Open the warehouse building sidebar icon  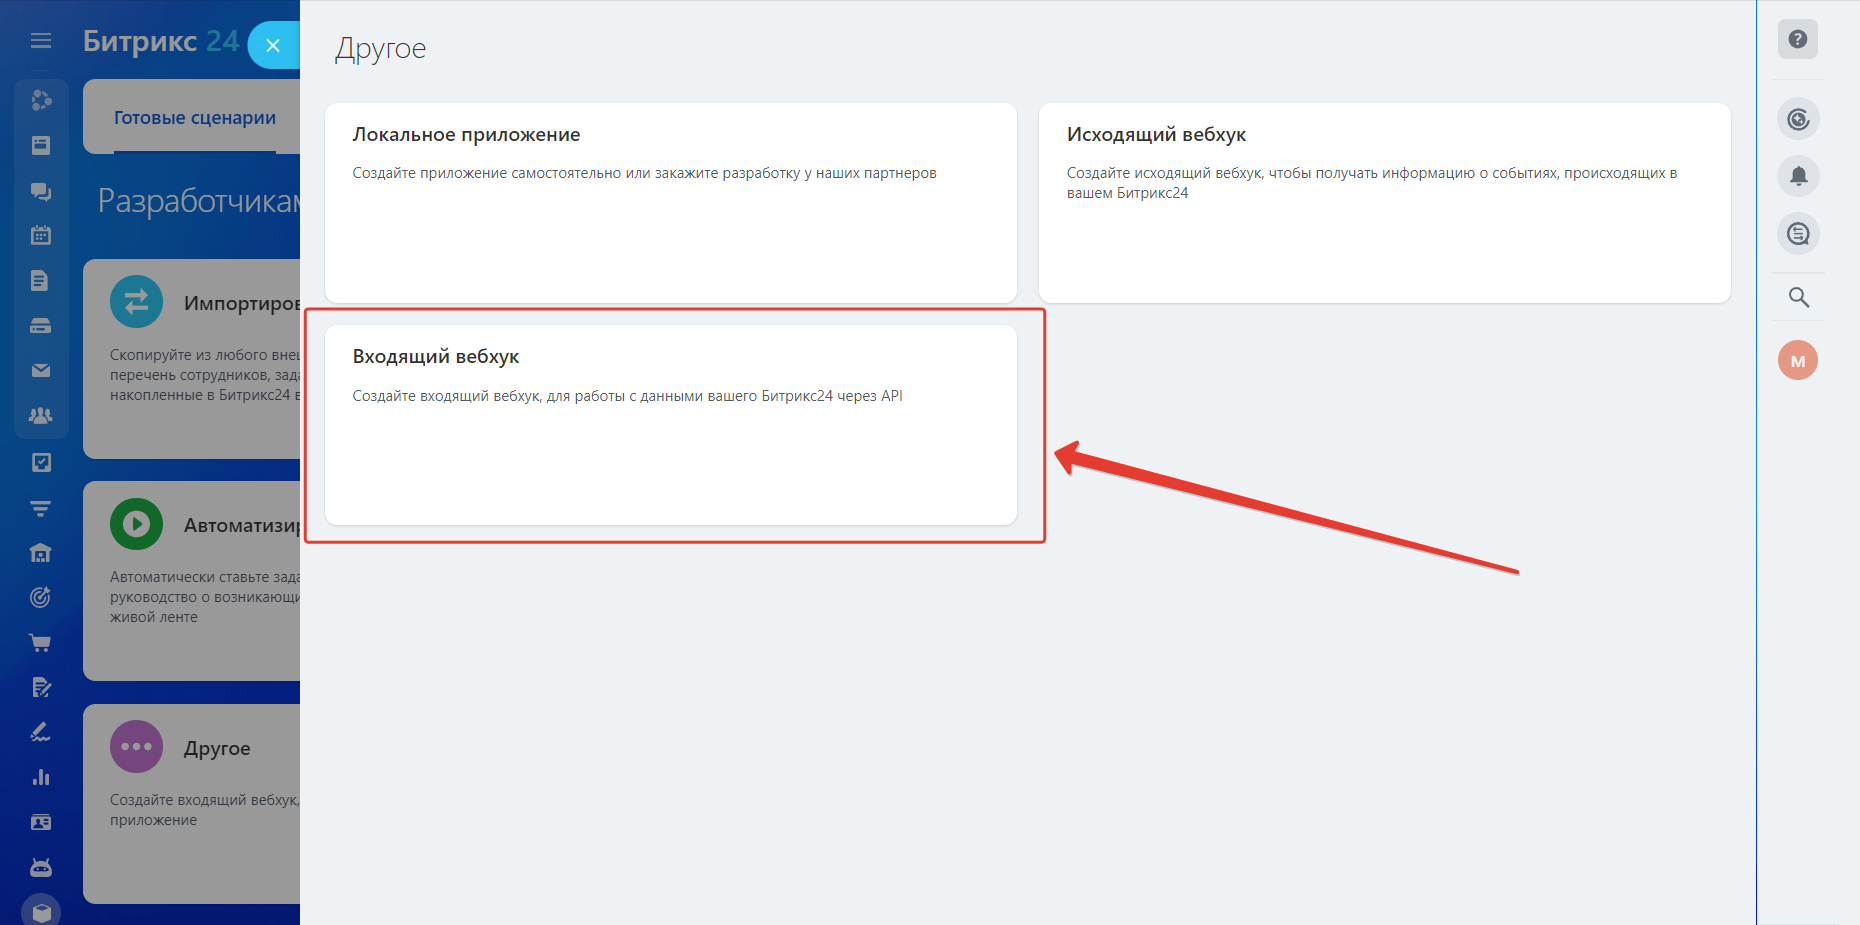[41, 553]
